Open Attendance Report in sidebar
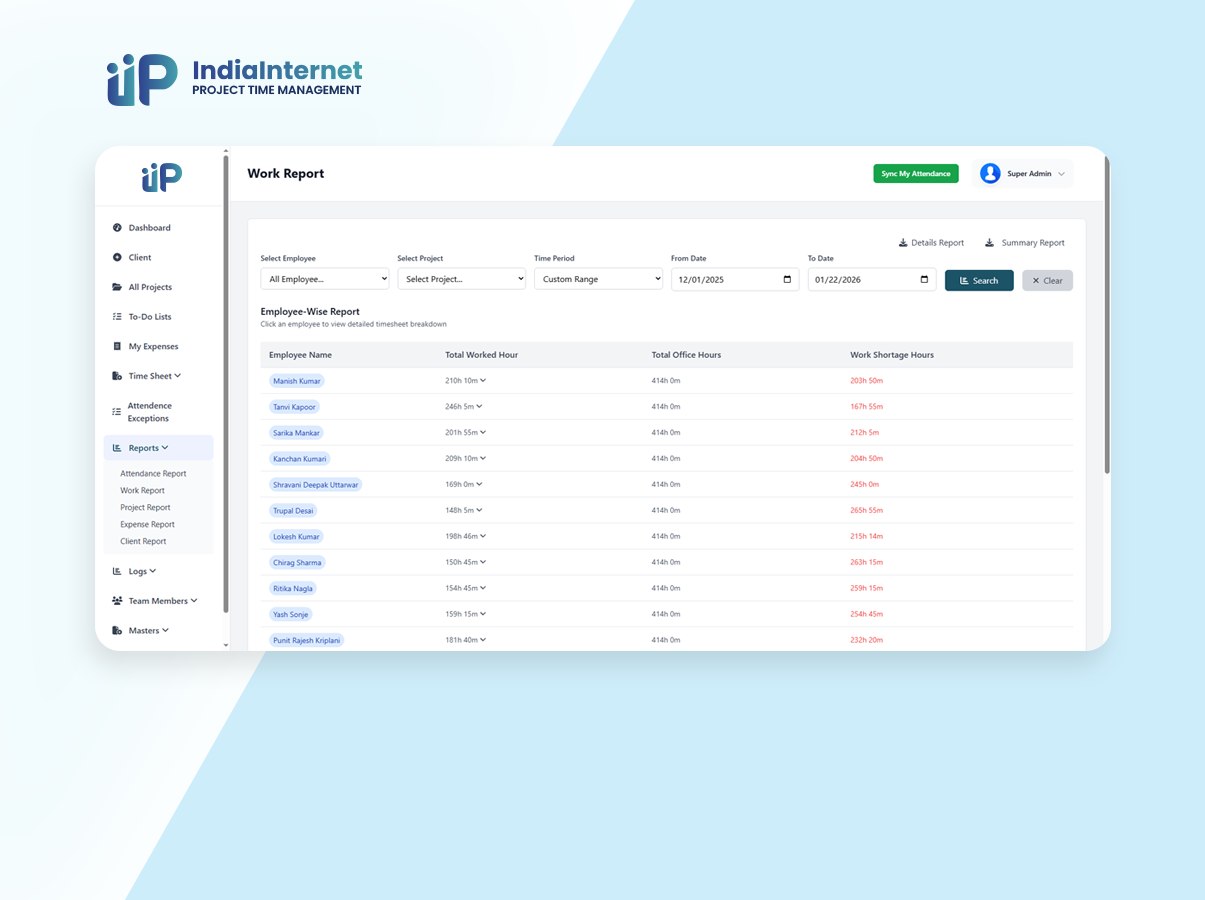The image size is (1205, 900). pyautogui.click(x=153, y=474)
